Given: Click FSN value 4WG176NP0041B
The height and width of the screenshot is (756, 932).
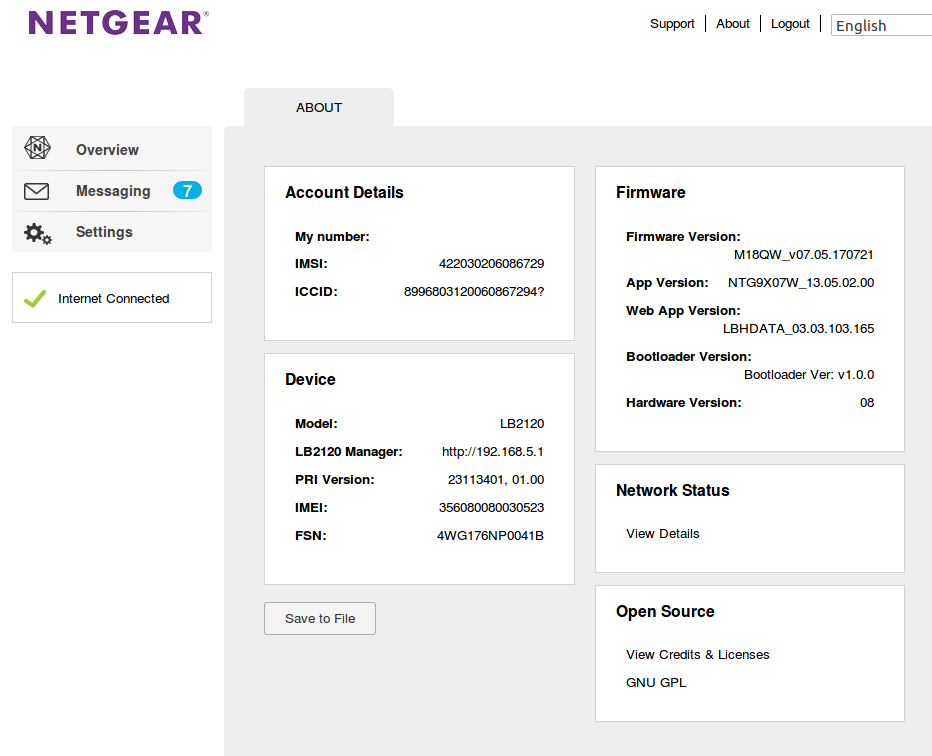Looking at the screenshot, I should (490, 536).
